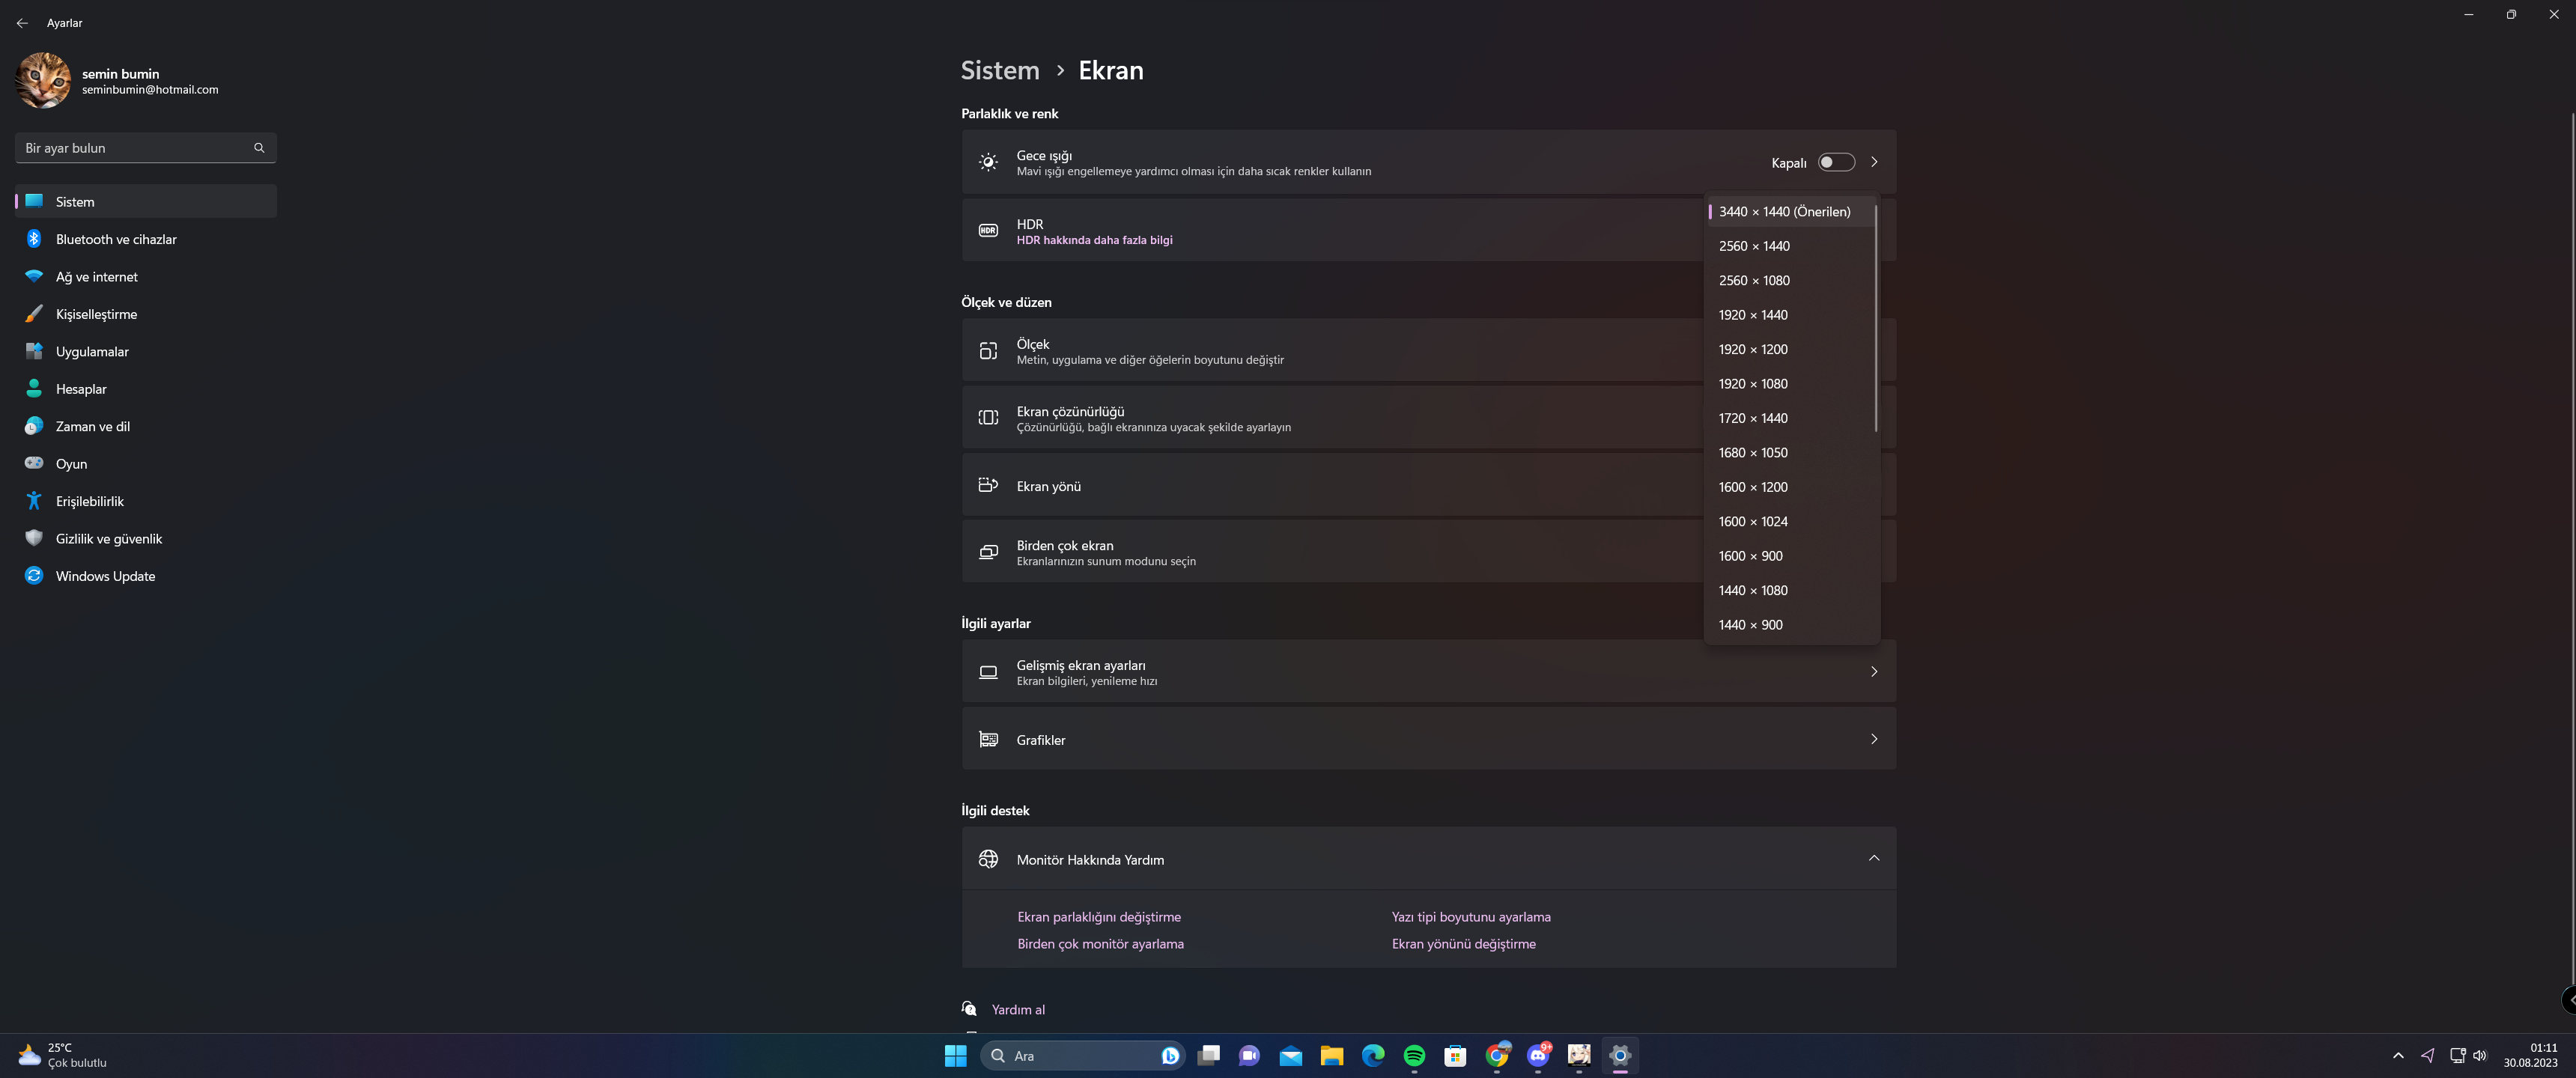Open Bluetooth ve cihazlar settings
Viewport: 2576px width, 1078px height.
(115, 239)
